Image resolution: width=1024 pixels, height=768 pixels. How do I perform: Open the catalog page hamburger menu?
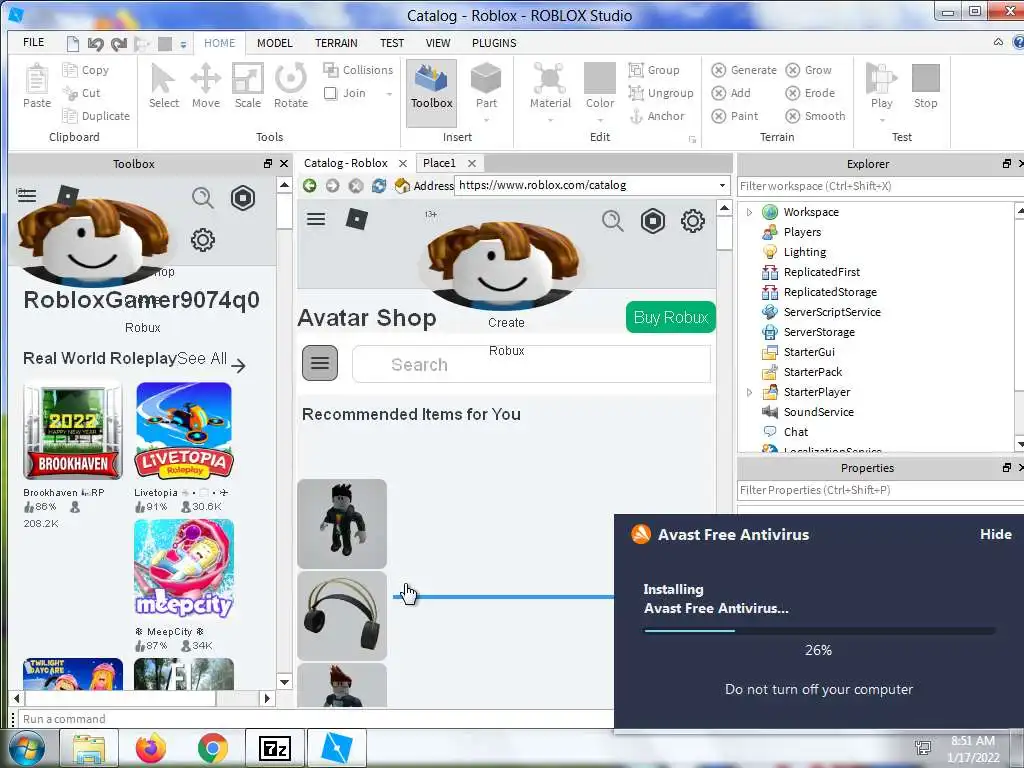pos(316,219)
